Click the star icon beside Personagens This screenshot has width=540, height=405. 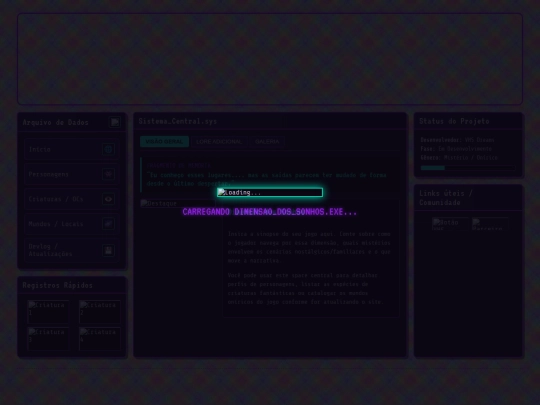[x=108, y=174]
